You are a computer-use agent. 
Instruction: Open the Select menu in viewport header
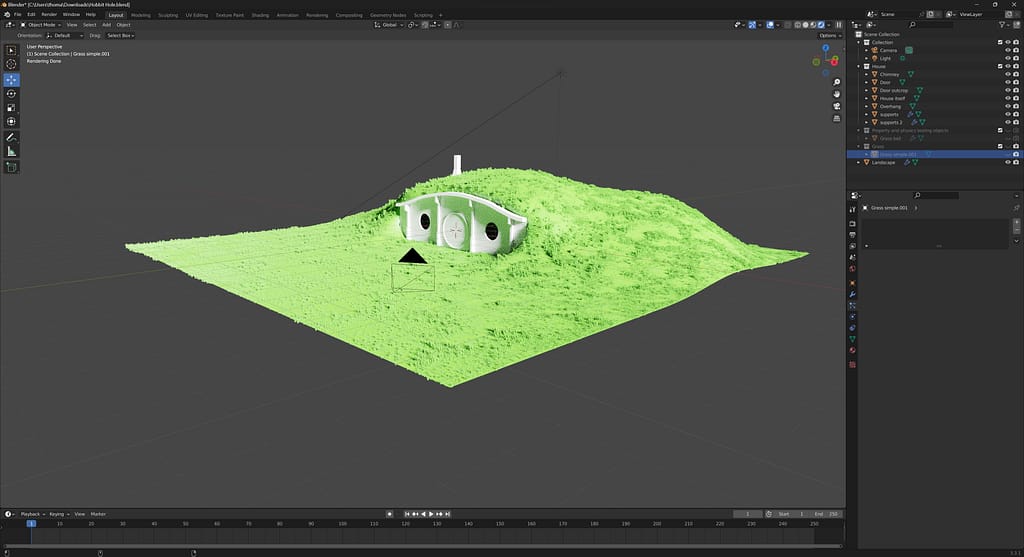[x=89, y=25]
